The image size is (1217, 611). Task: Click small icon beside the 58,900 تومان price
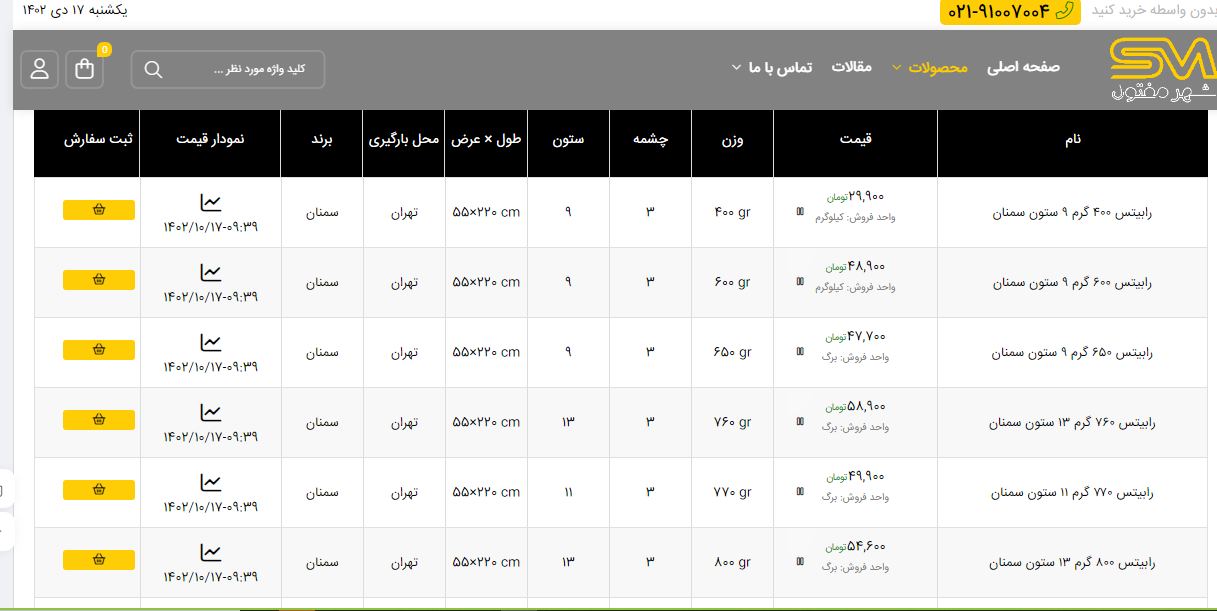[x=799, y=421]
